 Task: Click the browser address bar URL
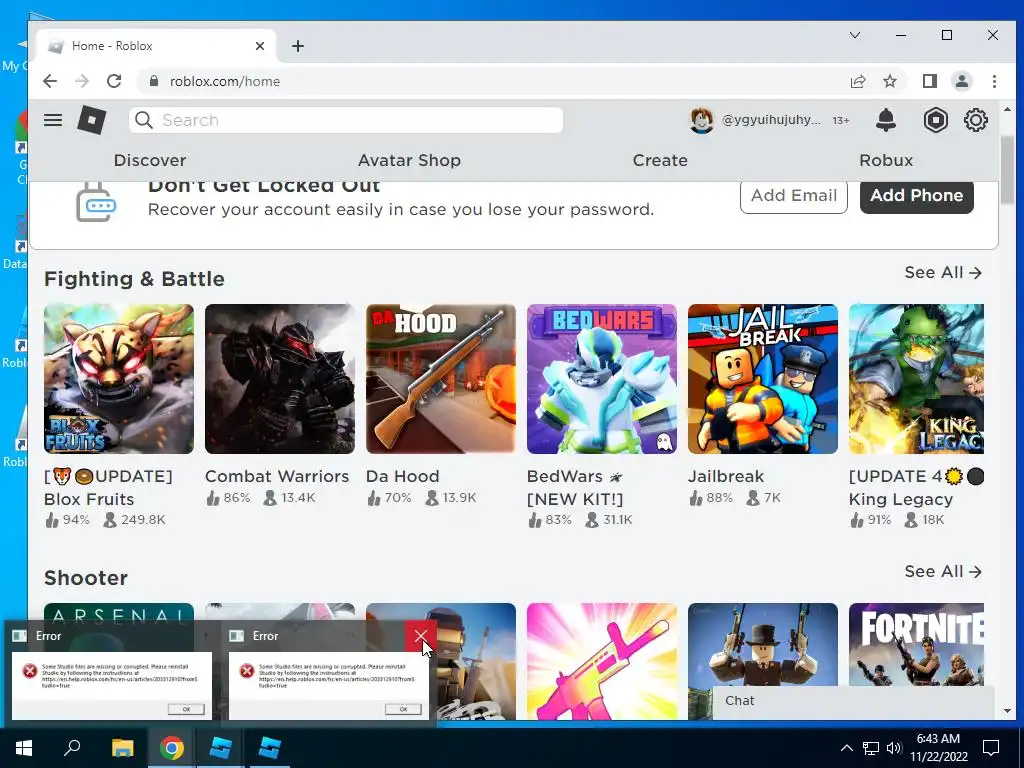[x=225, y=81]
